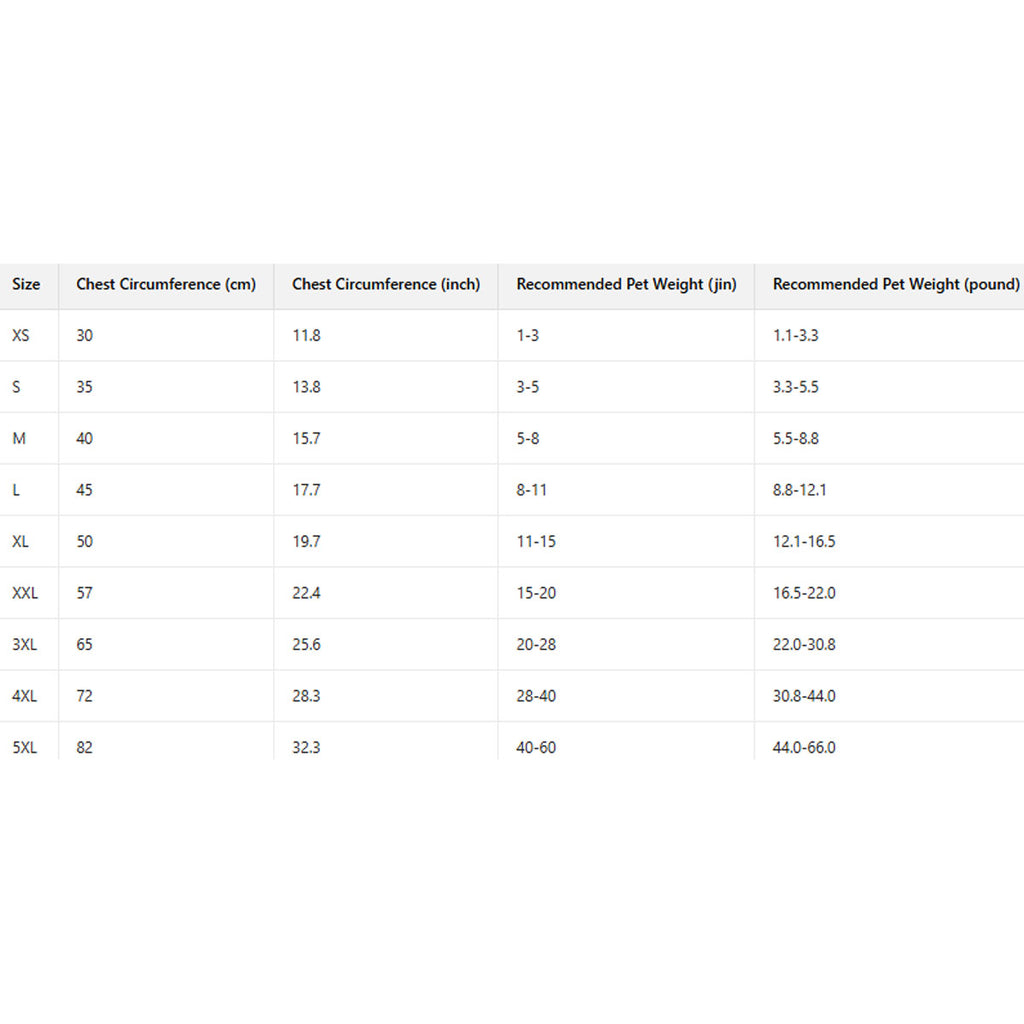
Task: Select the 1.1-3.3 pound weight cell
Action: pos(795,336)
